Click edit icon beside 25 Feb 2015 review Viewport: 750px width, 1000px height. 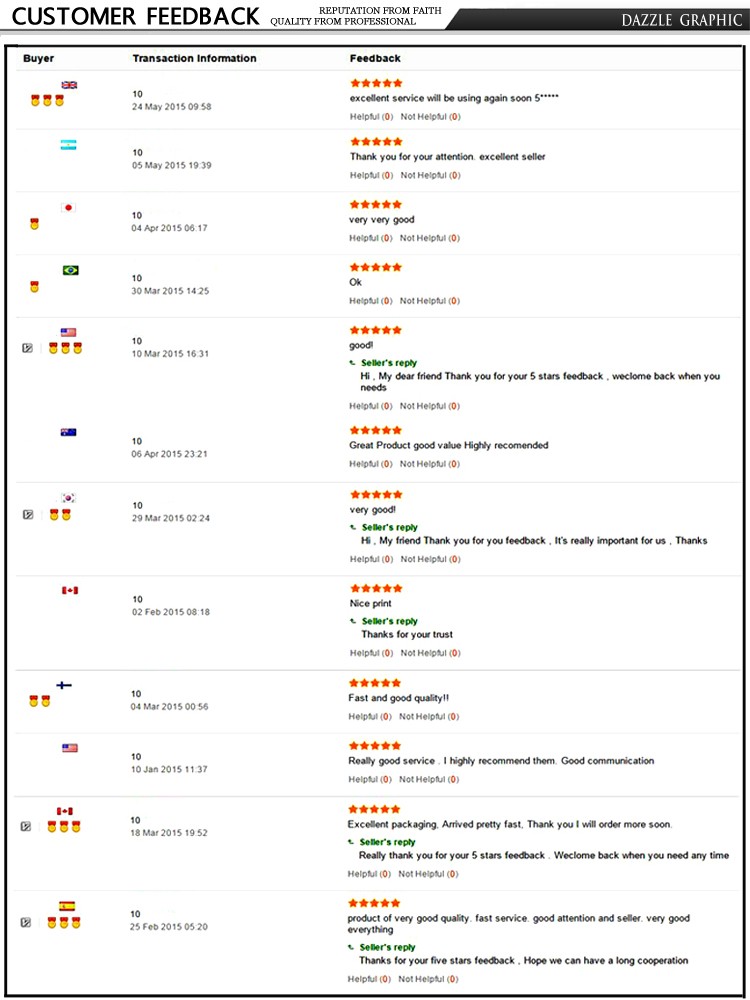coord(26,922)
